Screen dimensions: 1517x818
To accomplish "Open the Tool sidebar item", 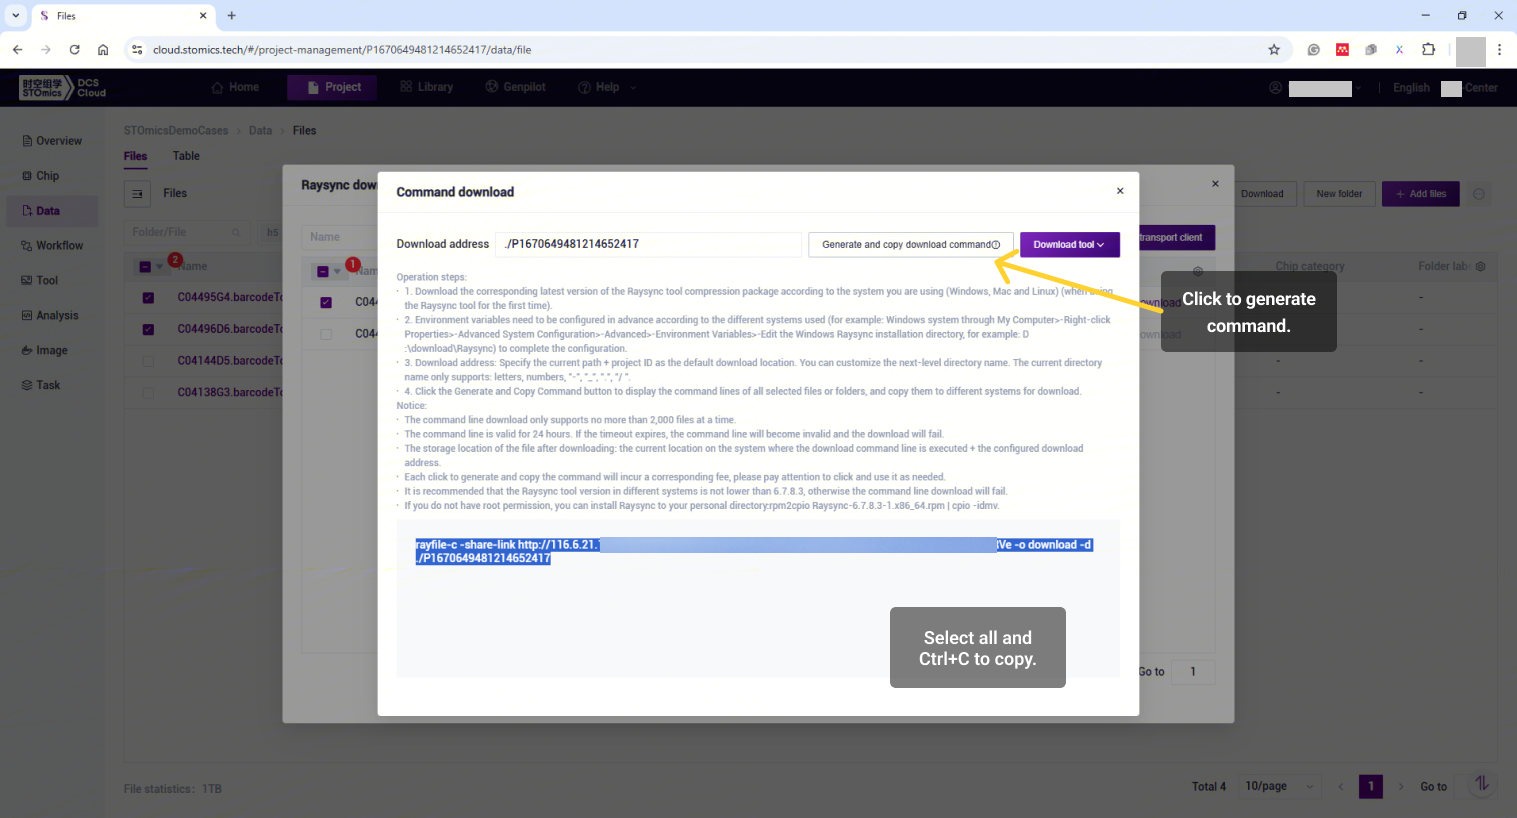I will pos(52,281).
